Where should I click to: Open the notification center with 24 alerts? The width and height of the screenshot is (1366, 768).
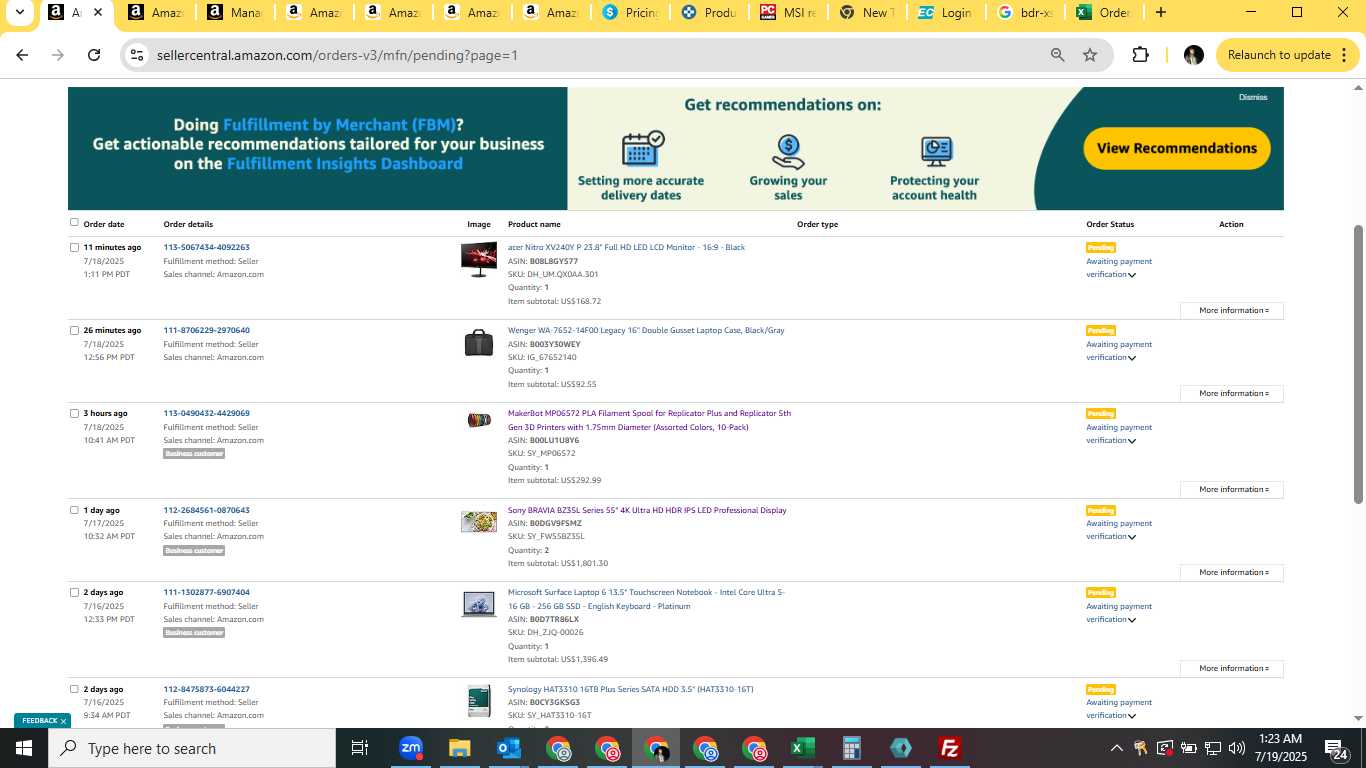click(x=1336, y=748)
